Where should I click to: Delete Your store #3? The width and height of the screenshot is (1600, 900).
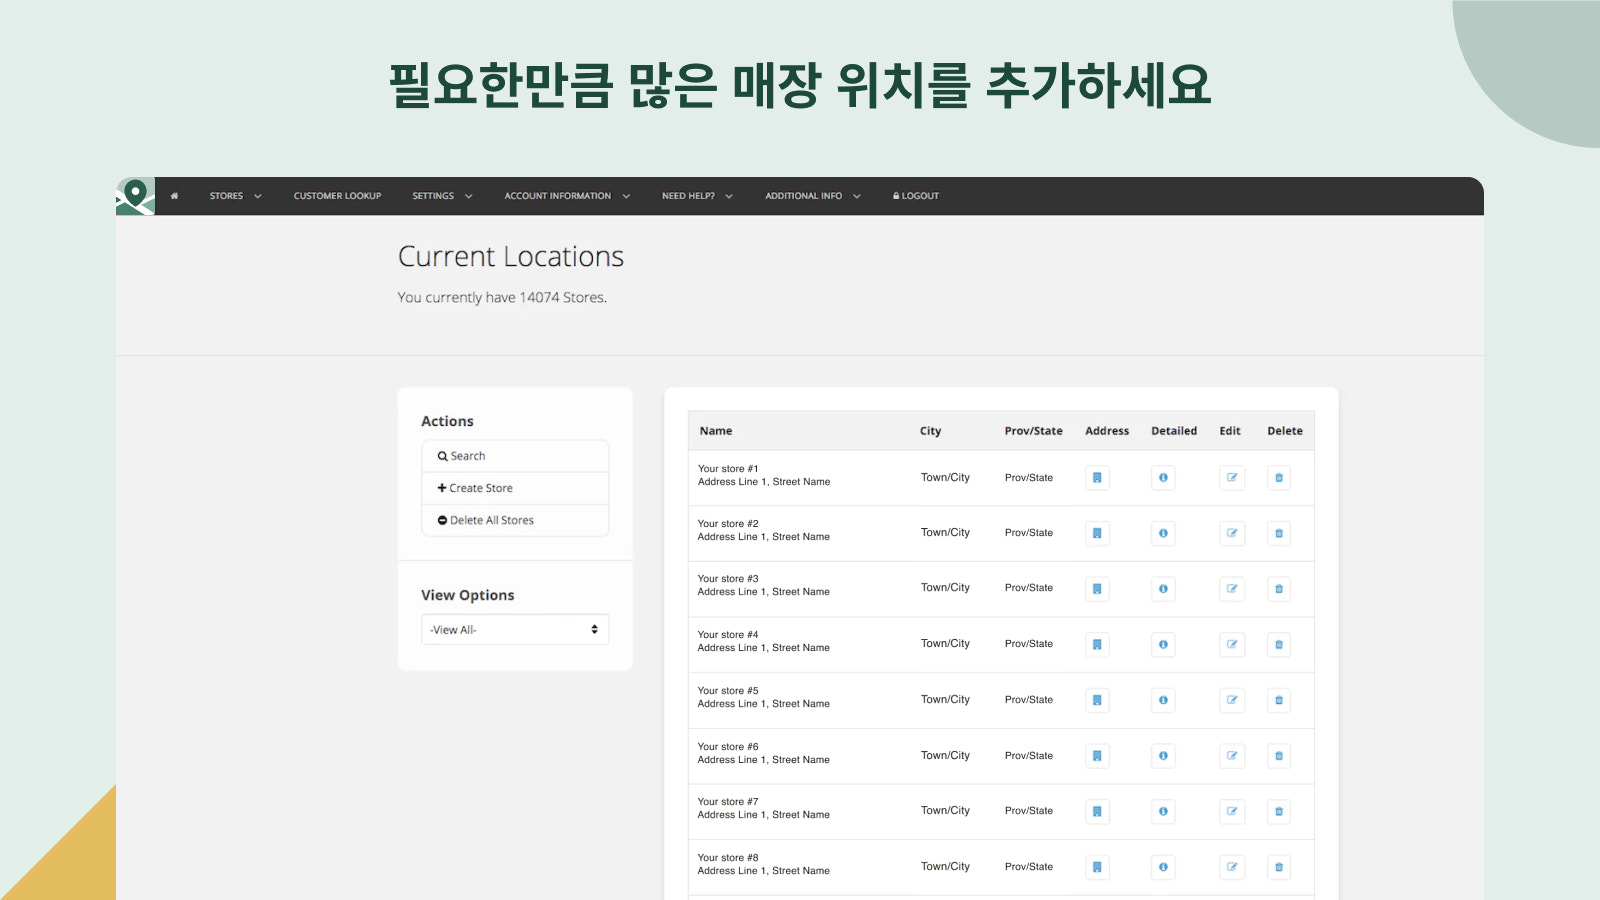tap(1279, 589)
